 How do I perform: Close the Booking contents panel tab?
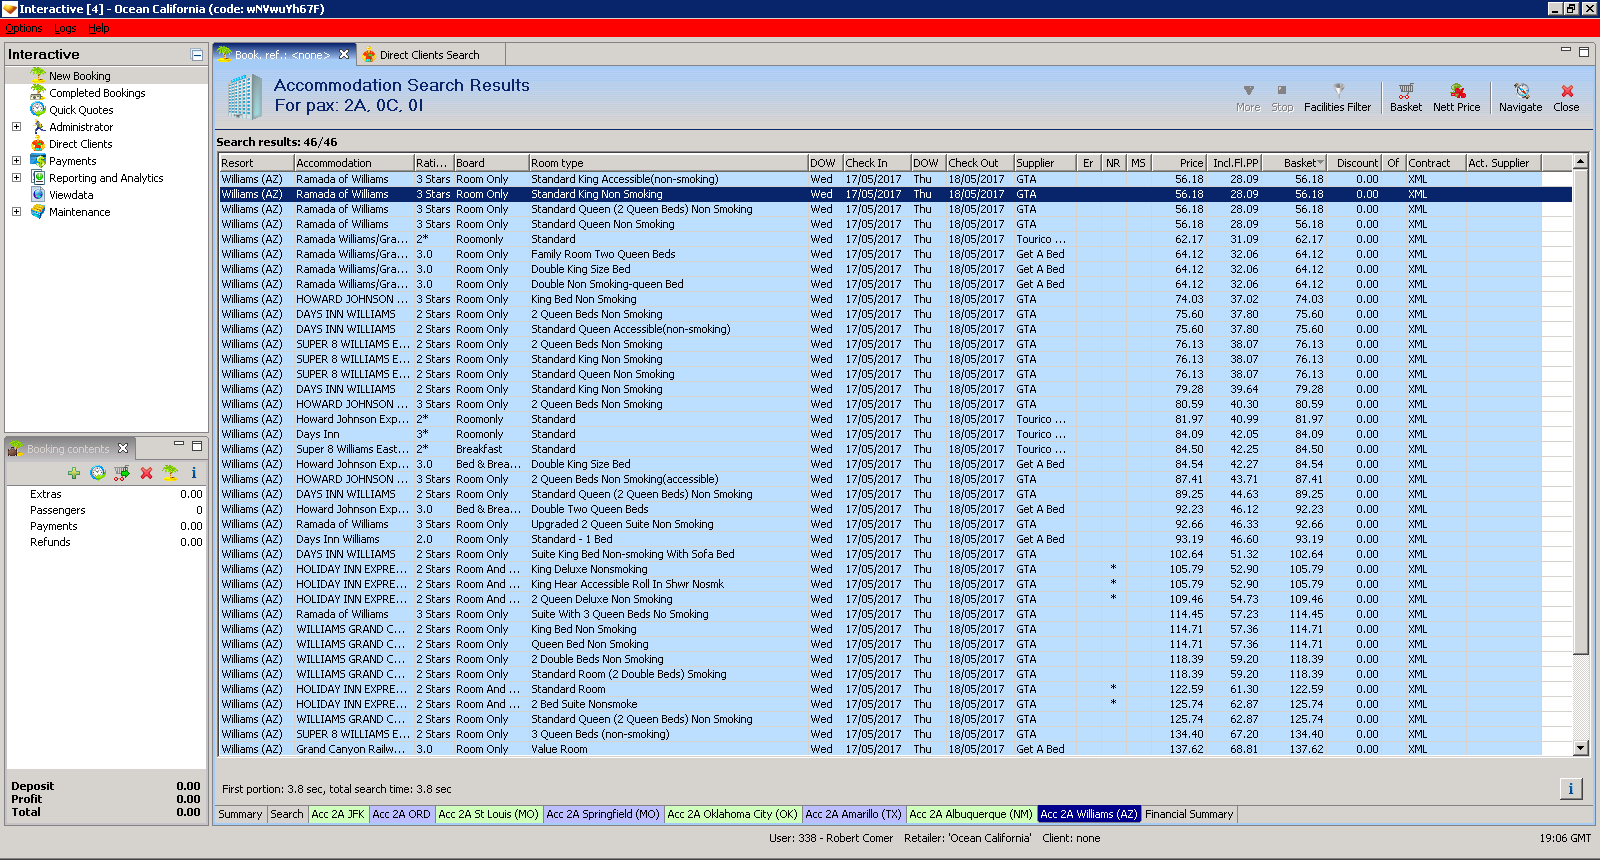click(x=123, y=448)
